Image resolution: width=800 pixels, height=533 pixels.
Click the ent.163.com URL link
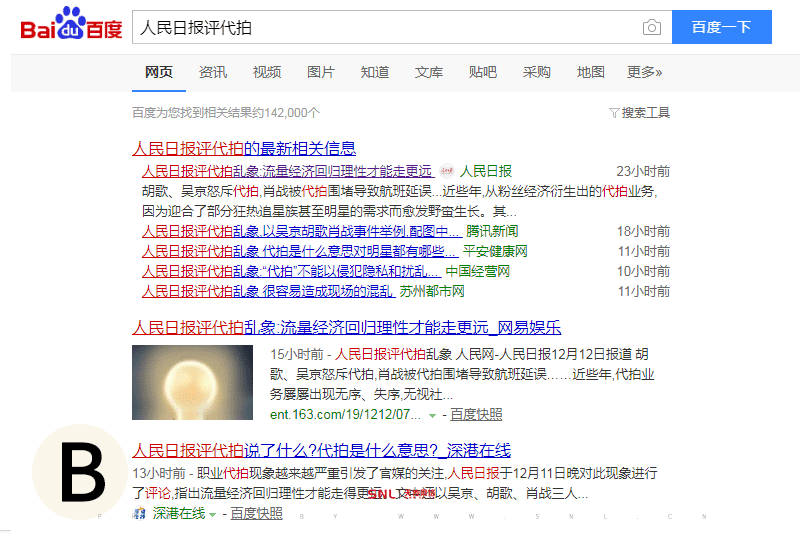coord(345,414)
